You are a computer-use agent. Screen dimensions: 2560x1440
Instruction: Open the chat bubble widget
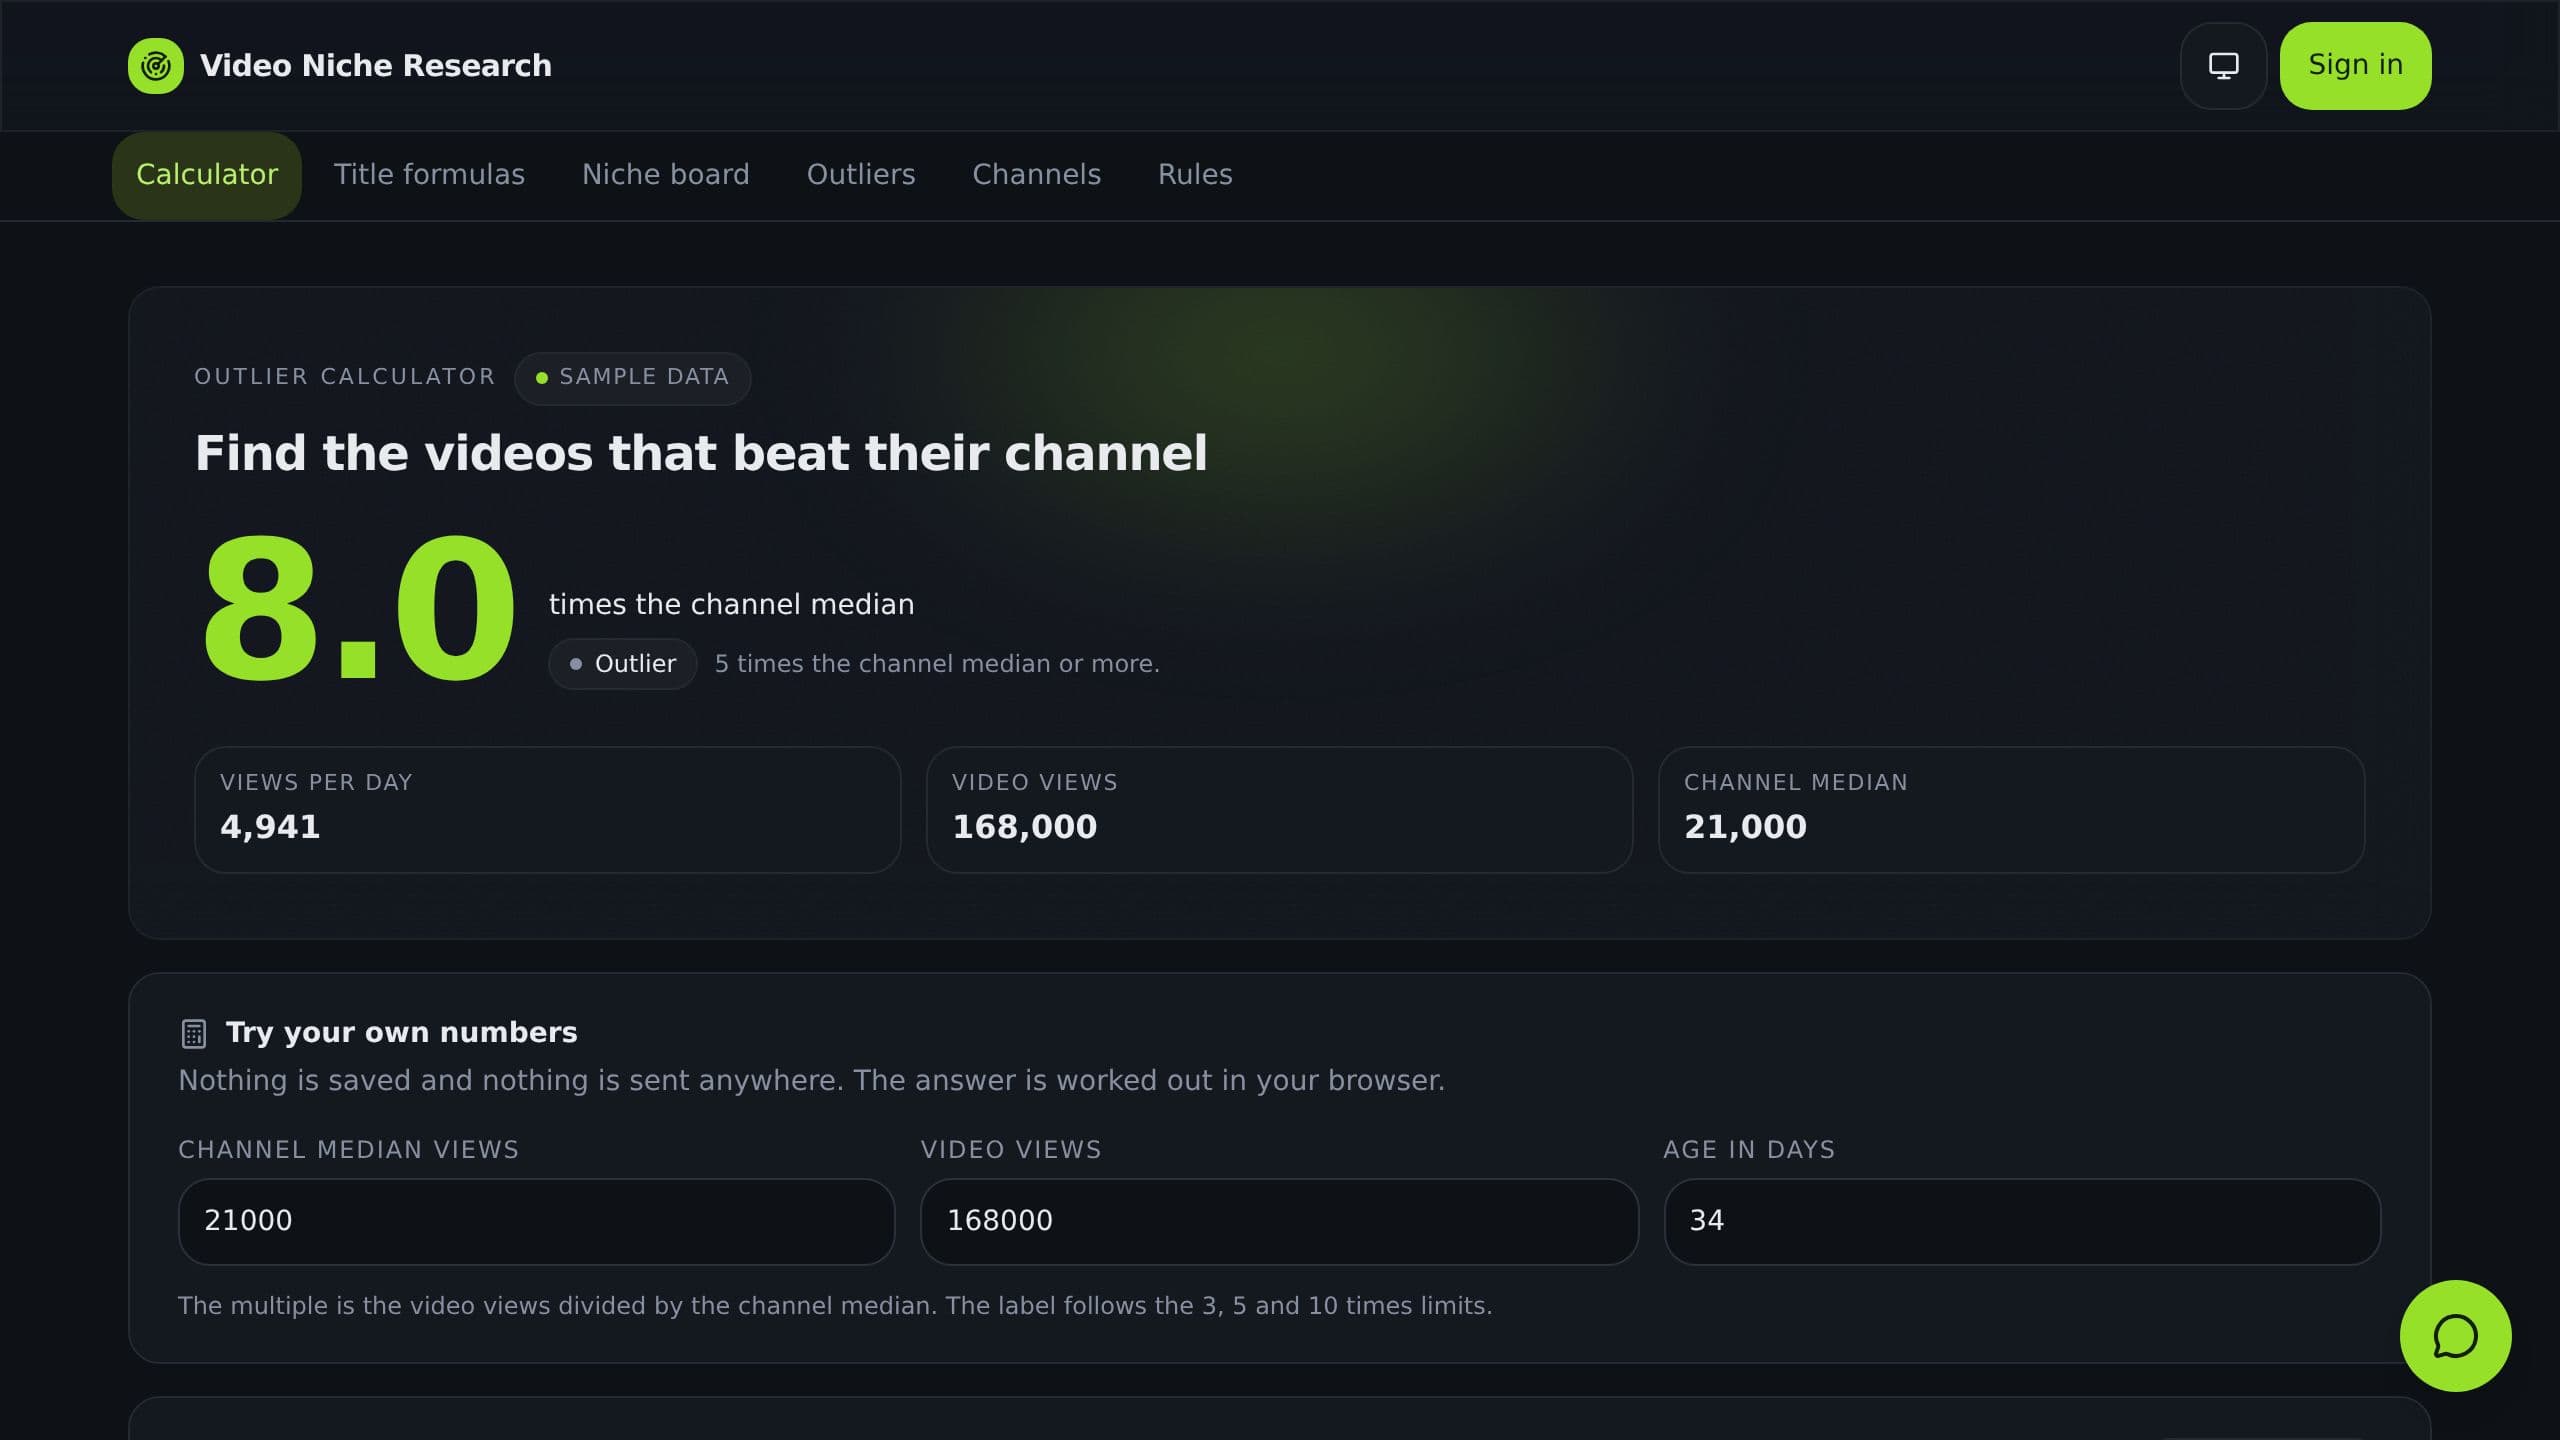(2455, 1336)
